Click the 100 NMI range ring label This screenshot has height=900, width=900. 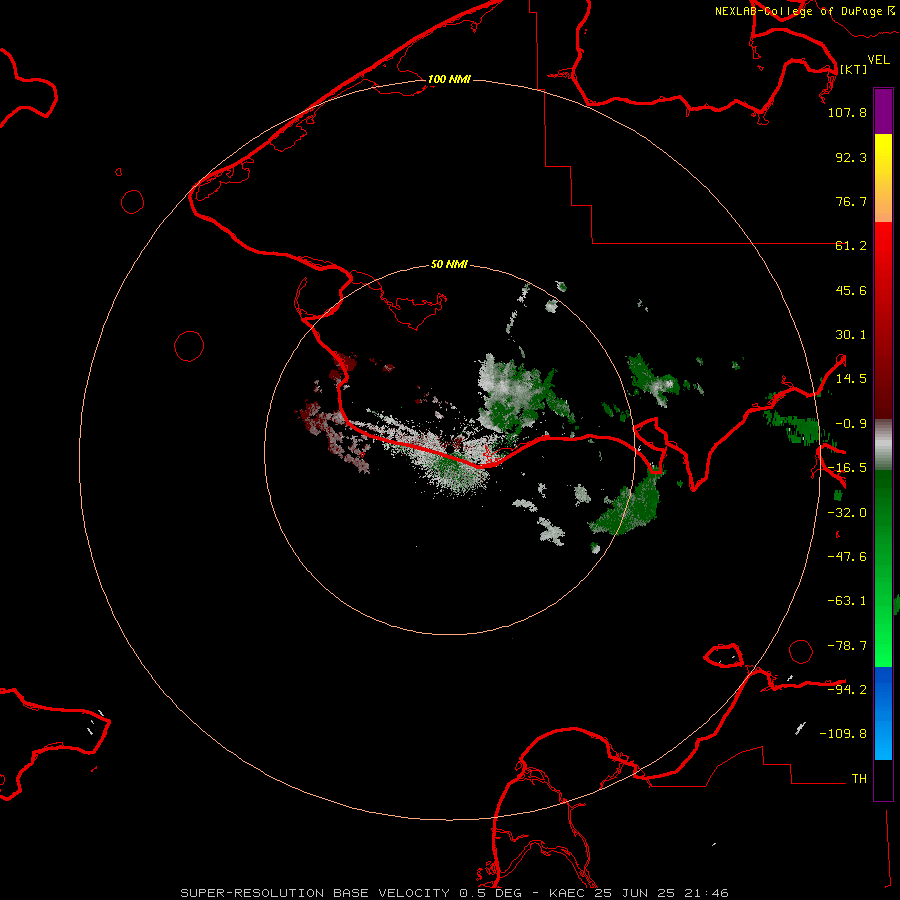point(449,79)
